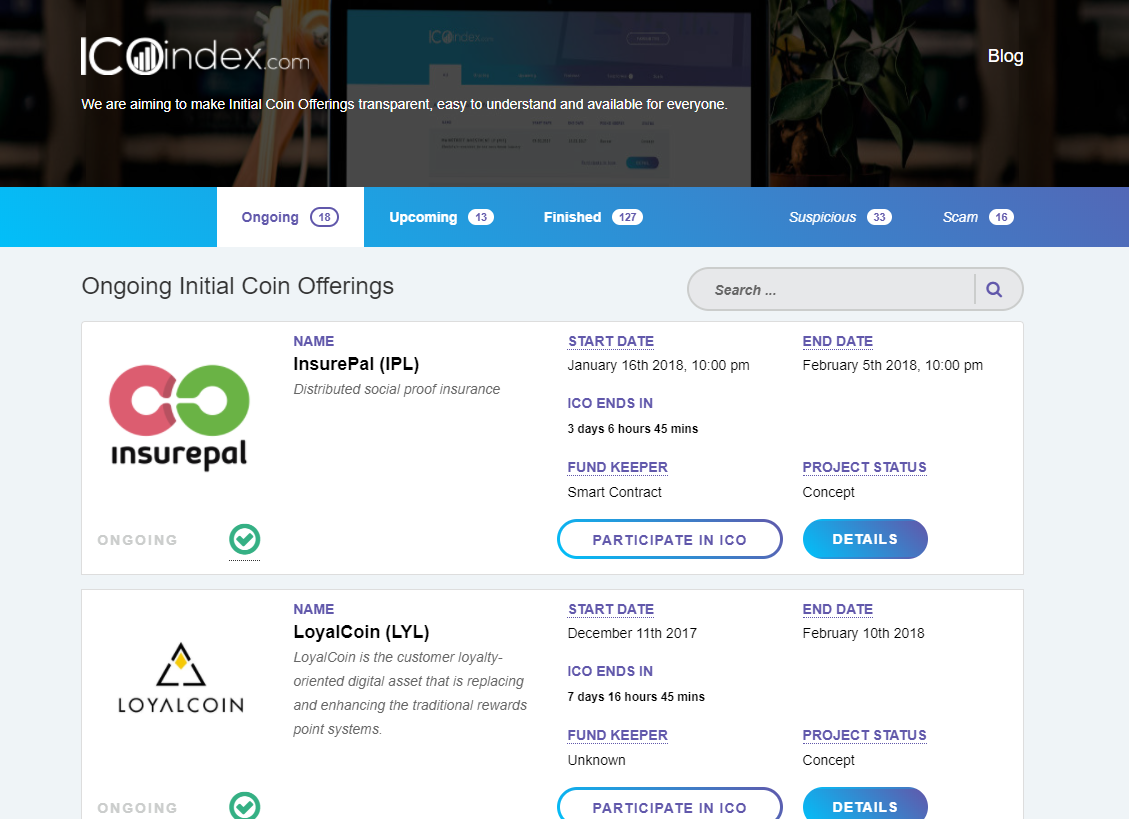The width and height of the screenshot is (1129, 819).
Task: Click InsurePal's Project Status label
Action: point(864,467)
